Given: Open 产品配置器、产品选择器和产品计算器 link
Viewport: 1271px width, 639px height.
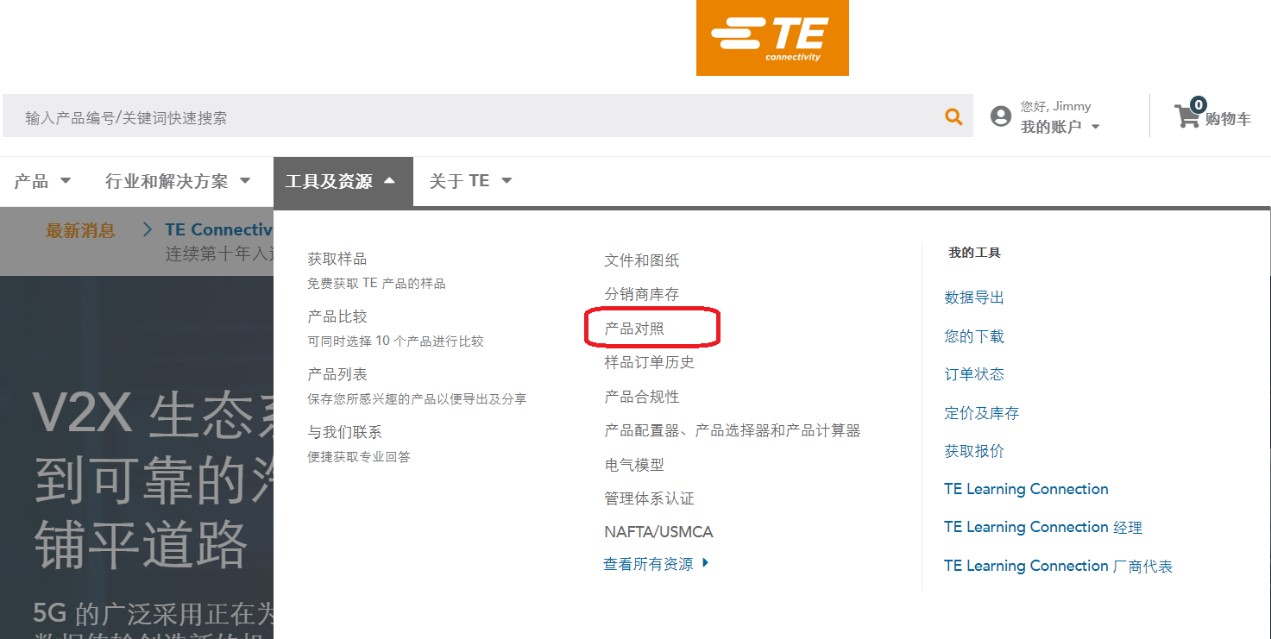Looking at the screenshot, I should click(732, 430).
